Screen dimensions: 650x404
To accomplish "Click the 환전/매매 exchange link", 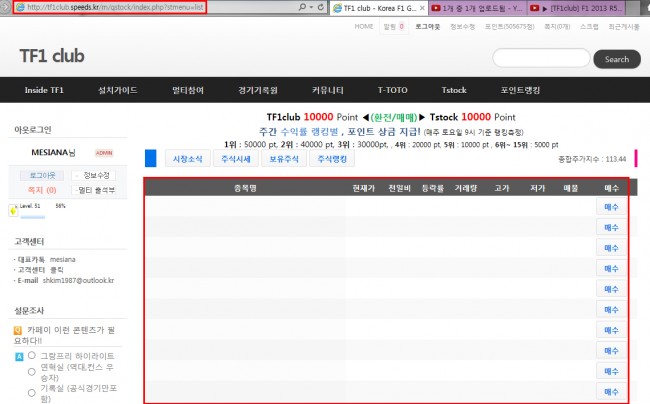I will click(x=394, y=117).
